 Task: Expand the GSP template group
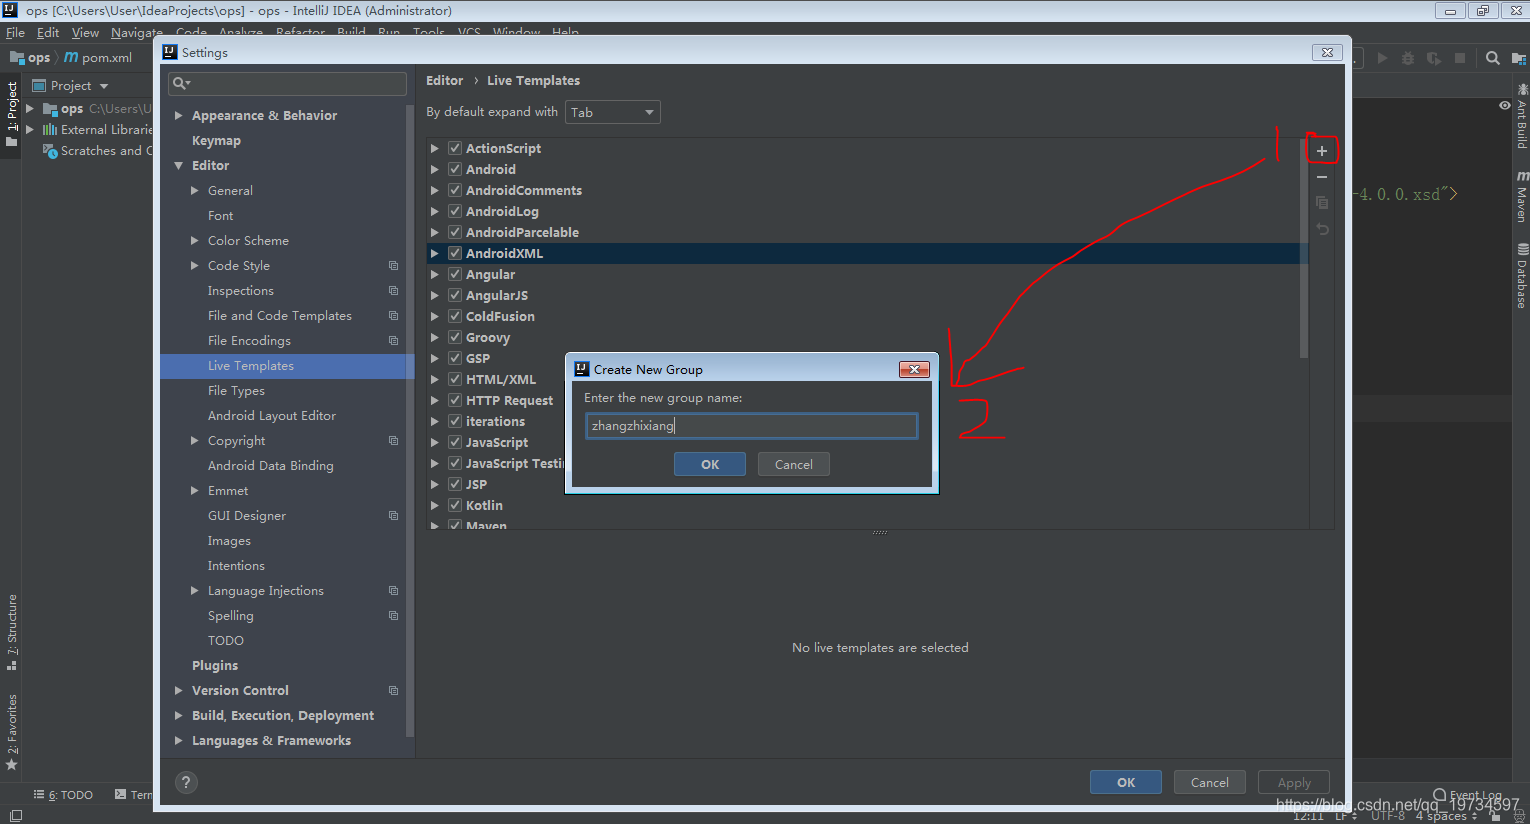pyautogui.click(x=435, y=358)
